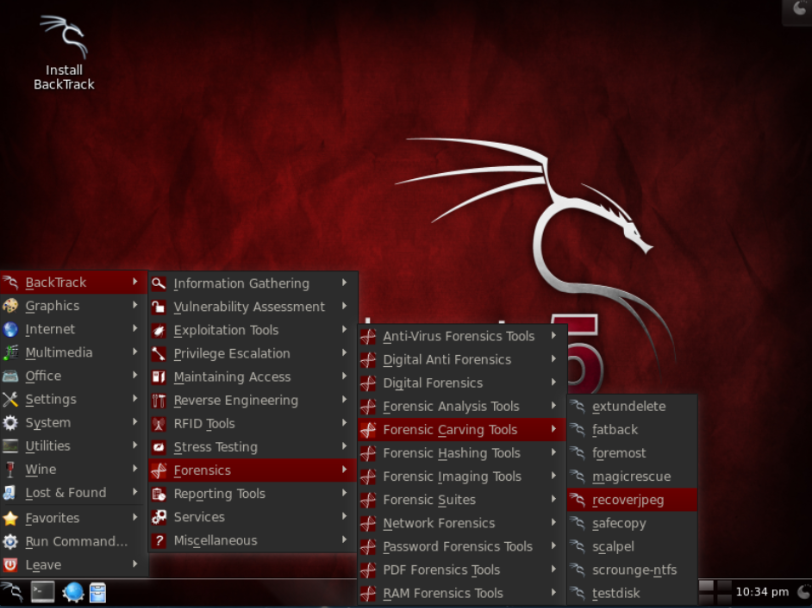Launch recoverjpeg from the carving tools
This screenshot has width=812, height=608.
pyautogui.click(x=632, y=500)
